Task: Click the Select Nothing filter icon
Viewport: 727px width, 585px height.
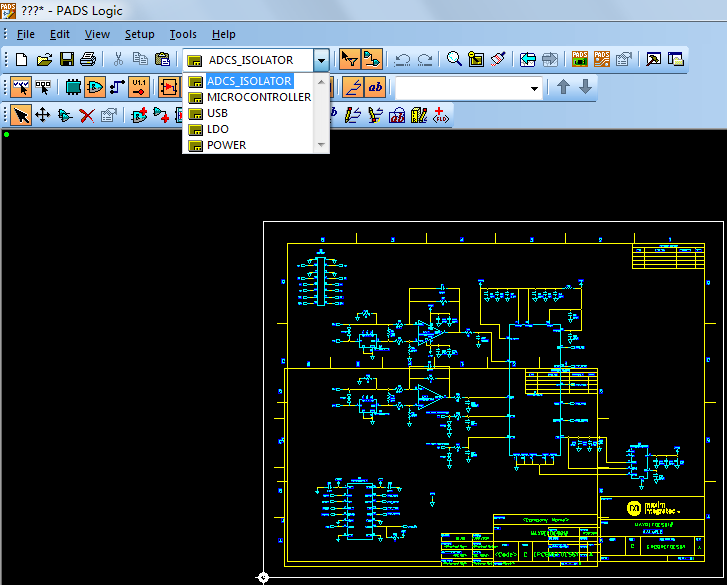Action: click(43, 87)
